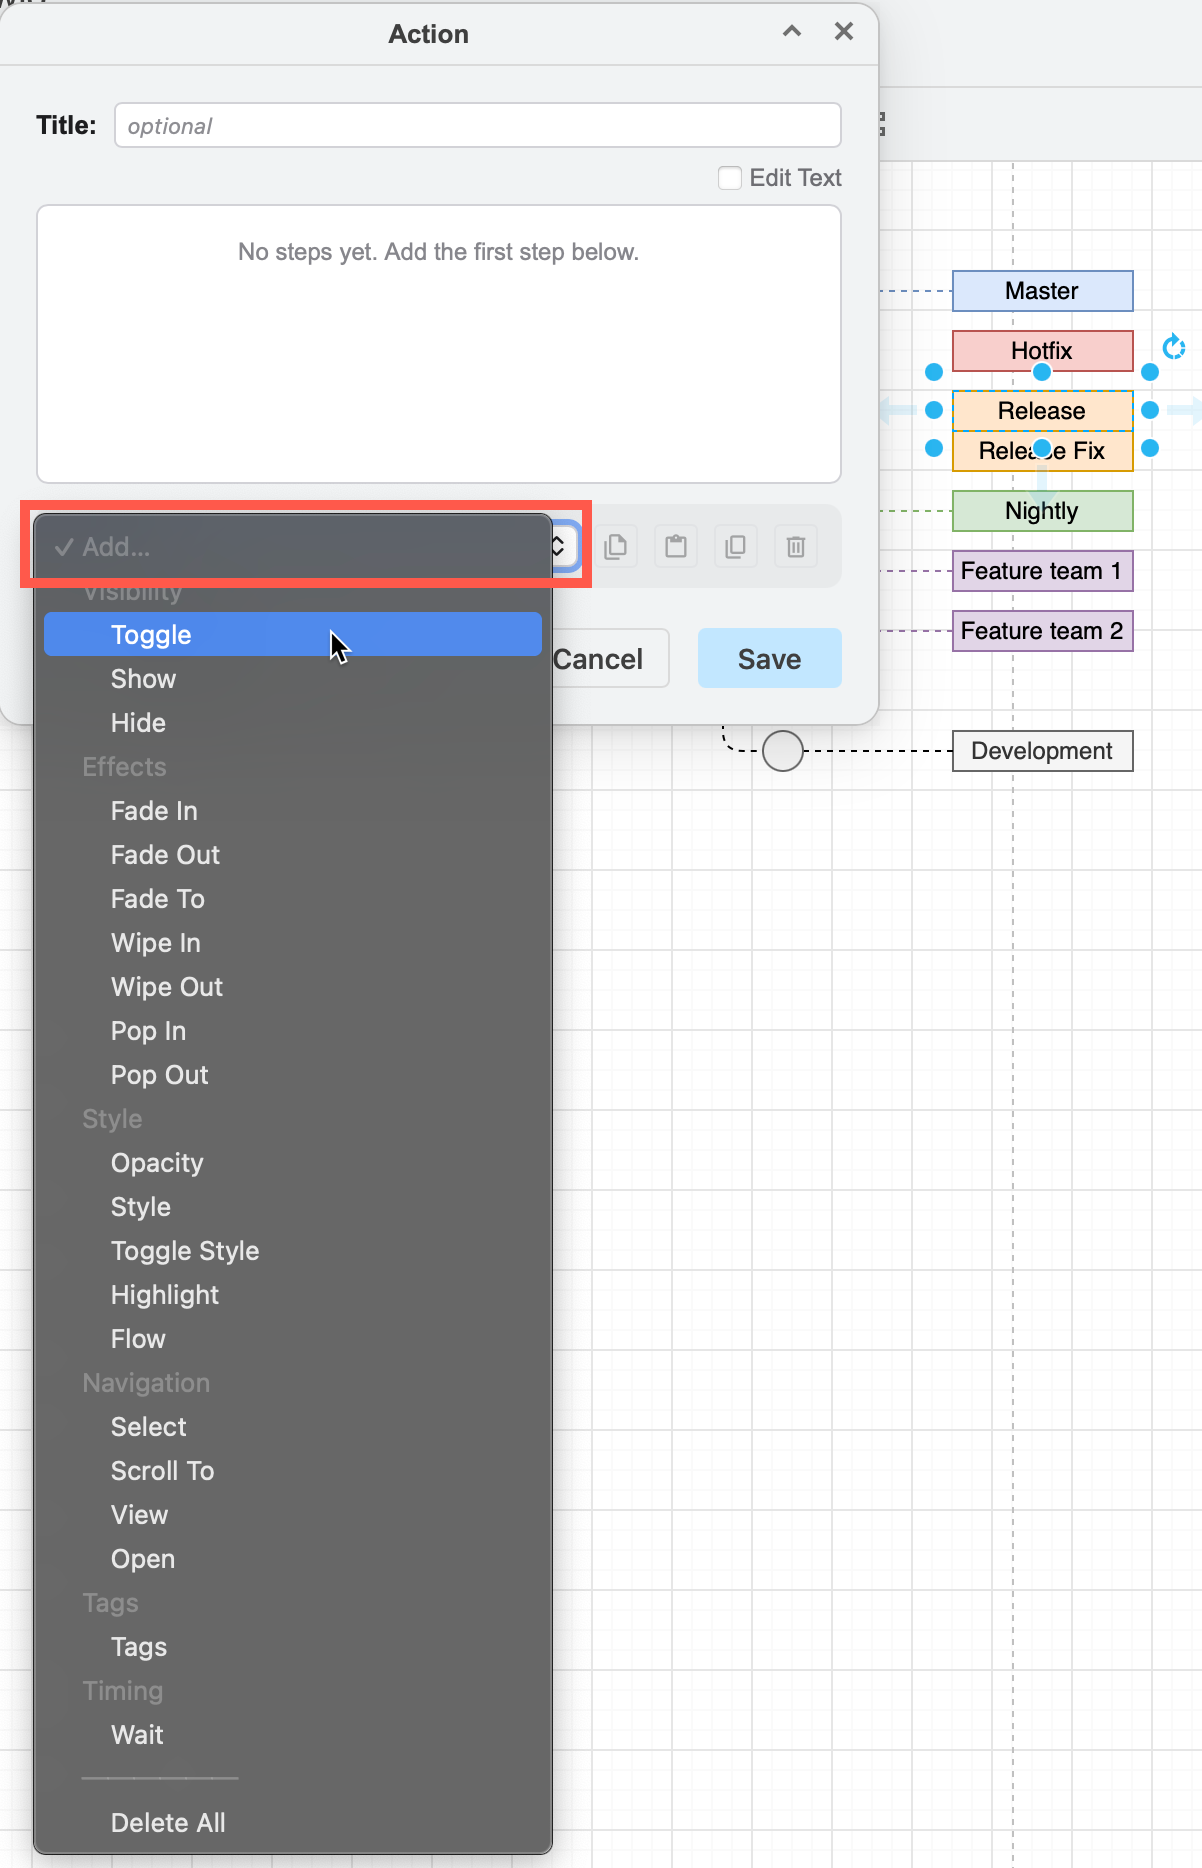Select Toggle from the action menu

point(292,634)
